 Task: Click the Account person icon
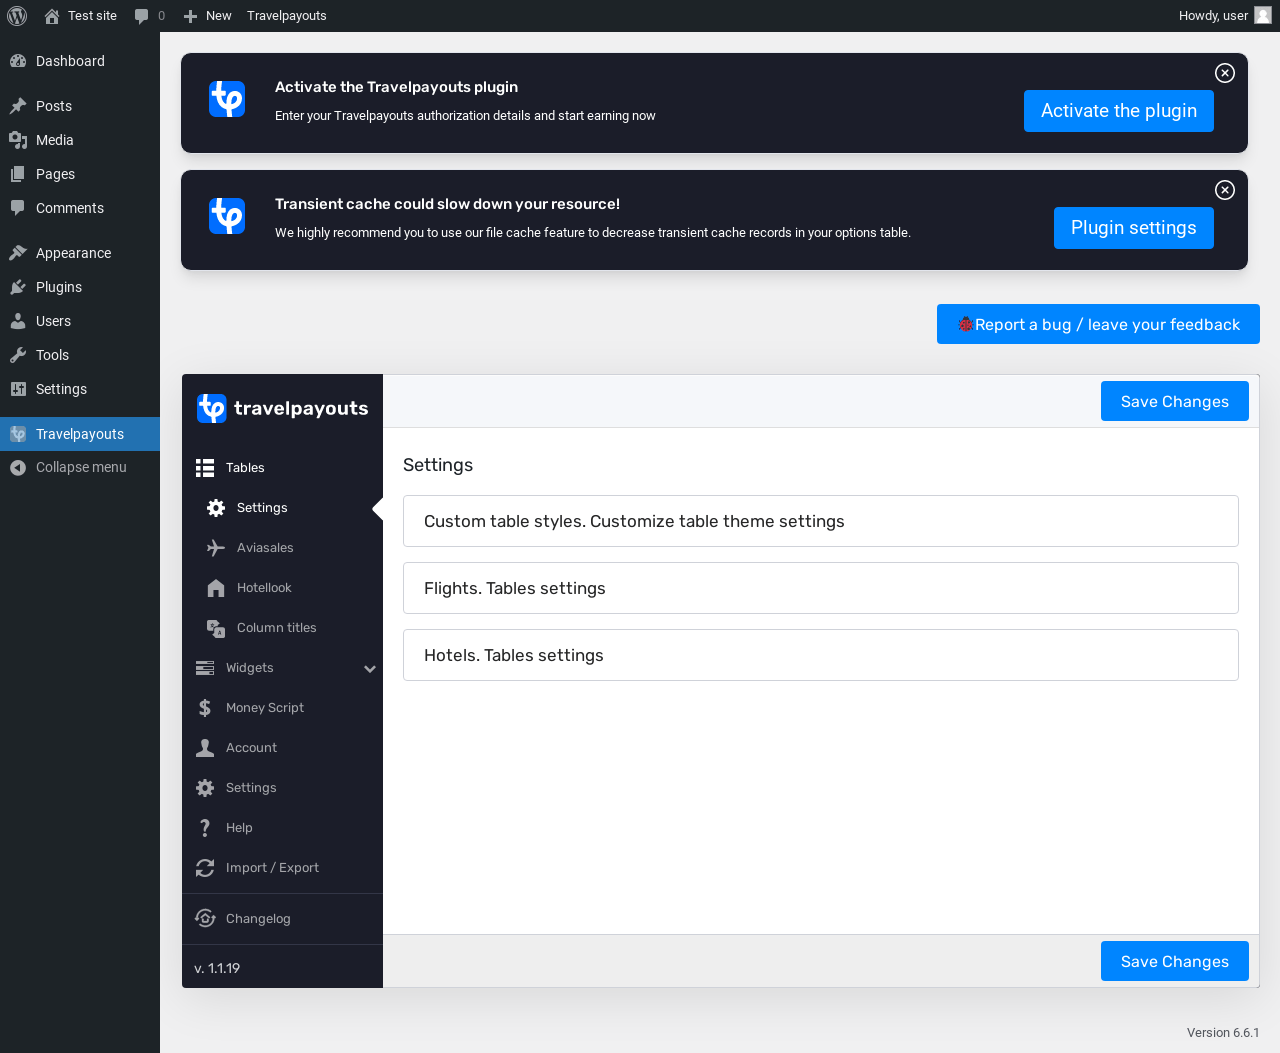205,748
